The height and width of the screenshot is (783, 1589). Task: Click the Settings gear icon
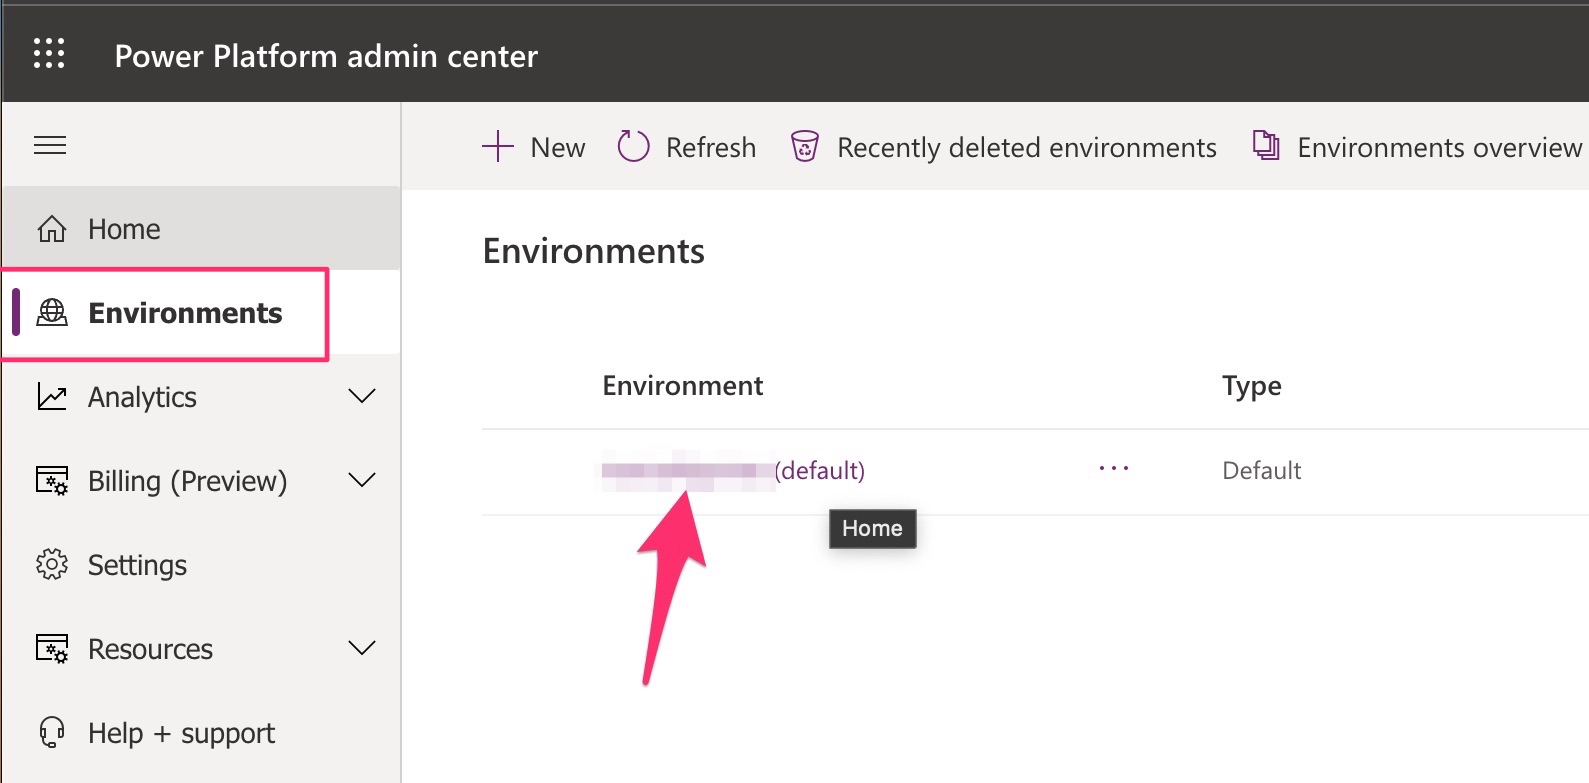click(x=52, y=565)
